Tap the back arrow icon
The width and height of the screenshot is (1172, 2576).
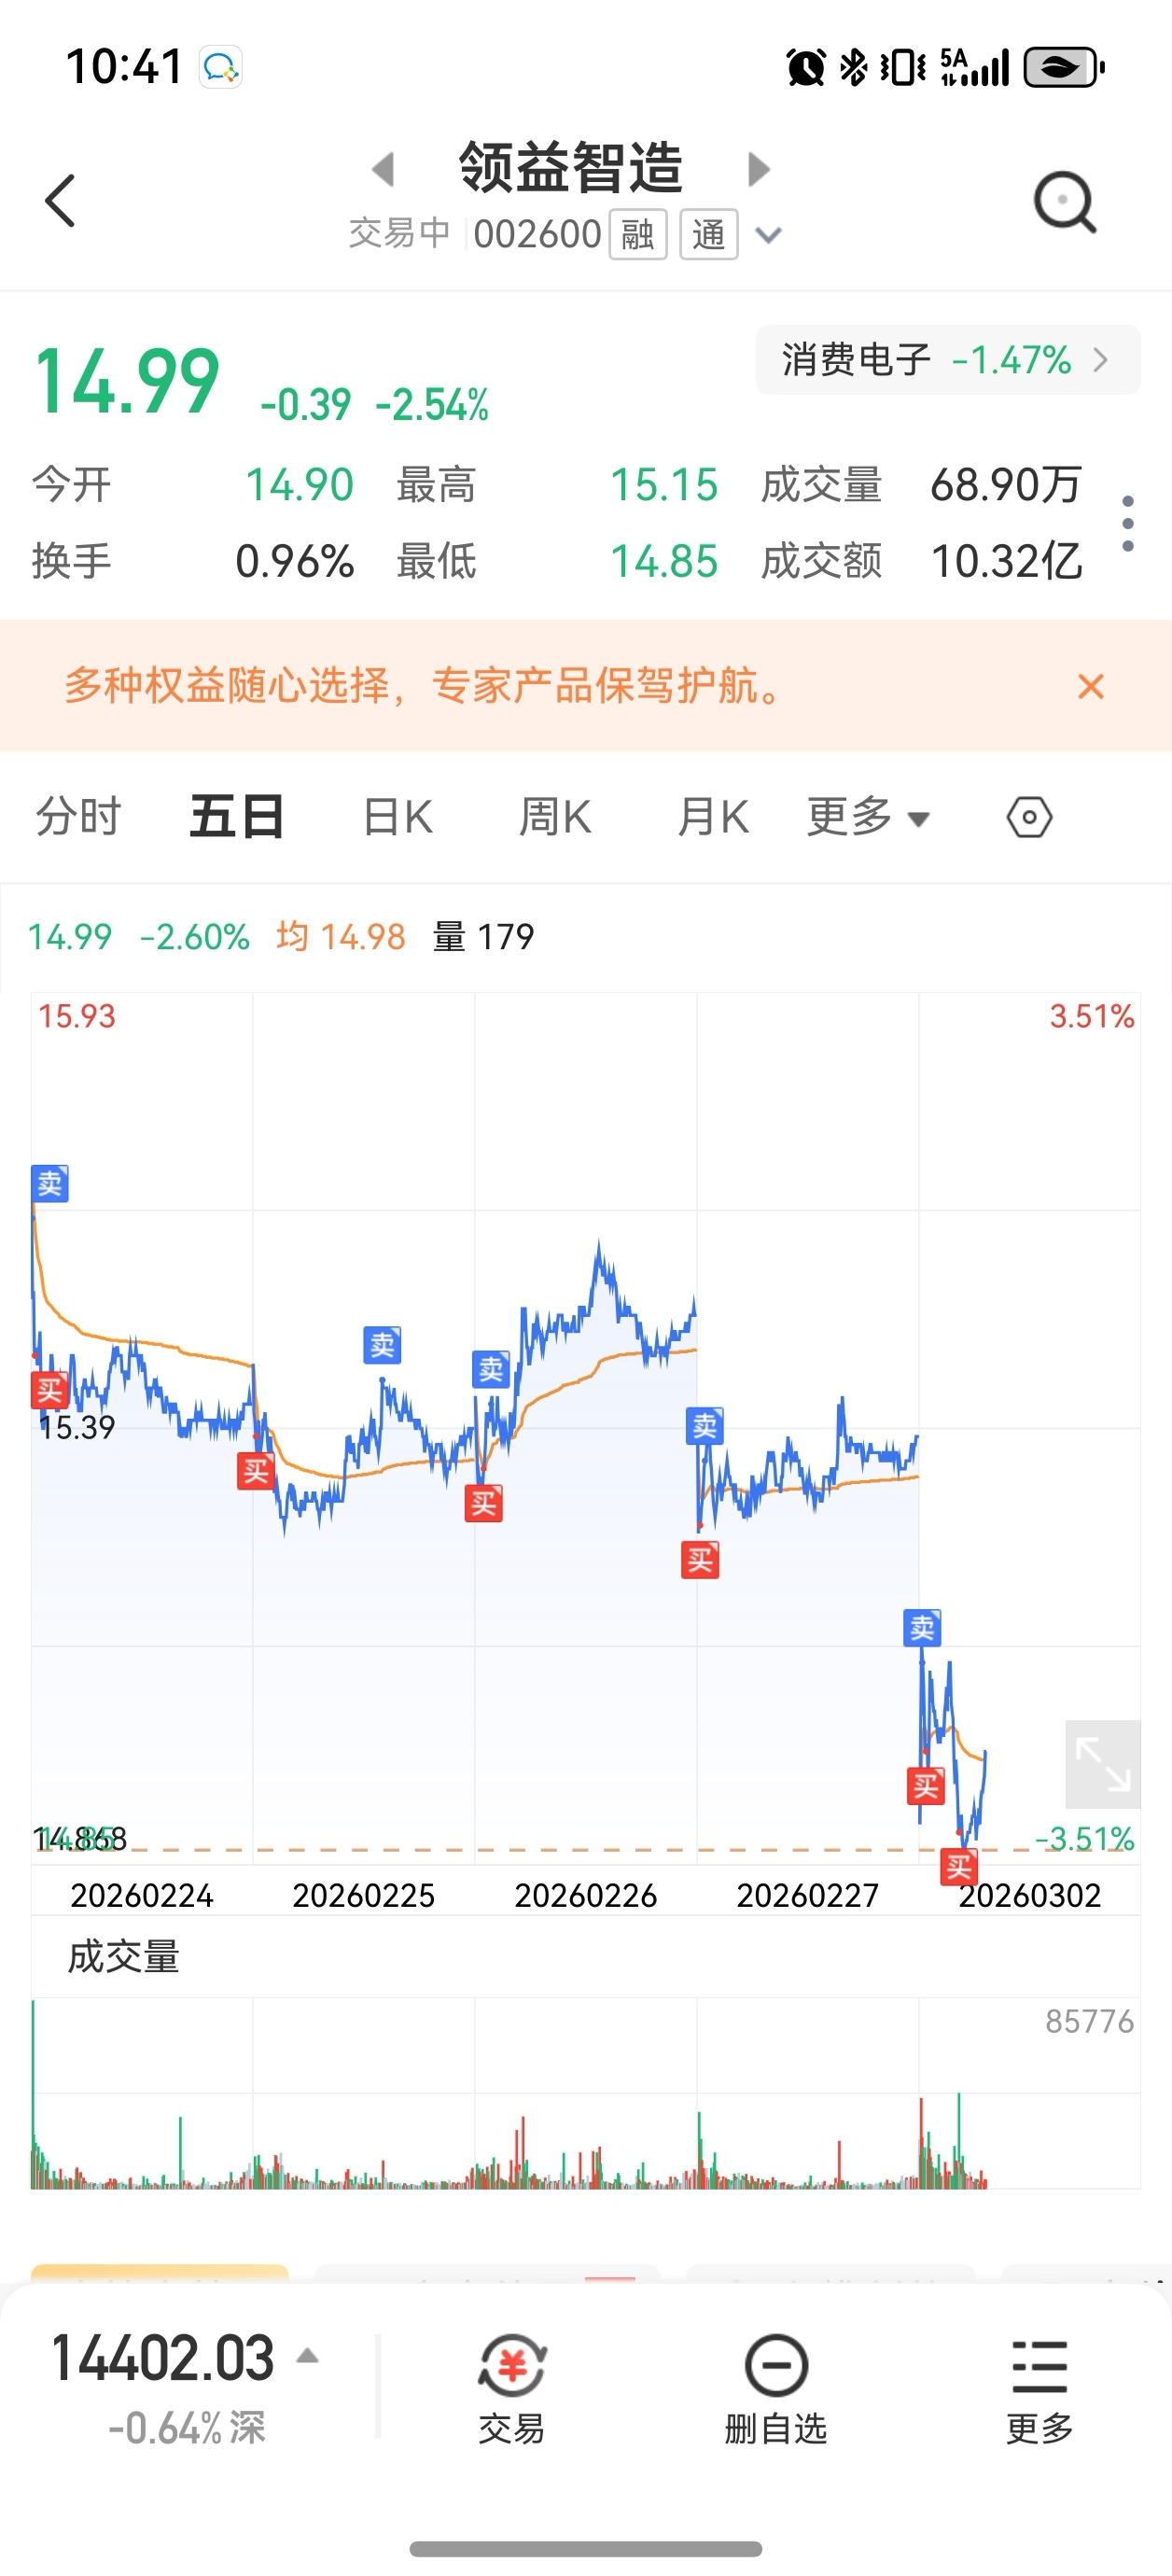point(60,201)
